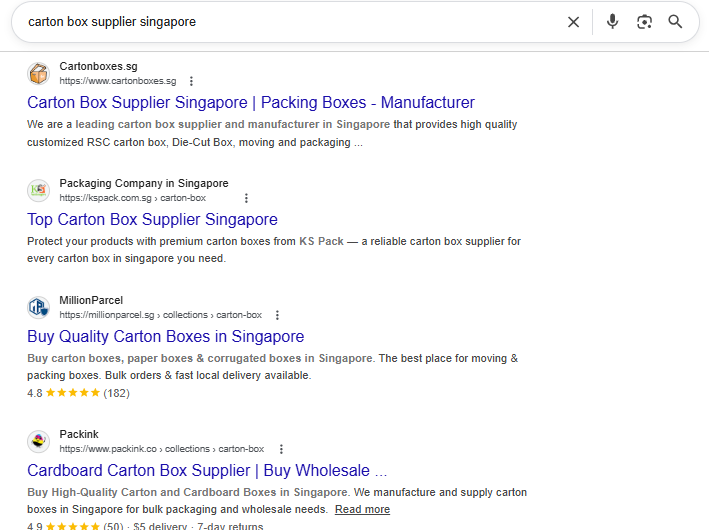Image resolution: width=709 pixels, height=530 pixels.
Task: Open Buy Quality Carton Boxes in Singapore
Action: [165, 337]
